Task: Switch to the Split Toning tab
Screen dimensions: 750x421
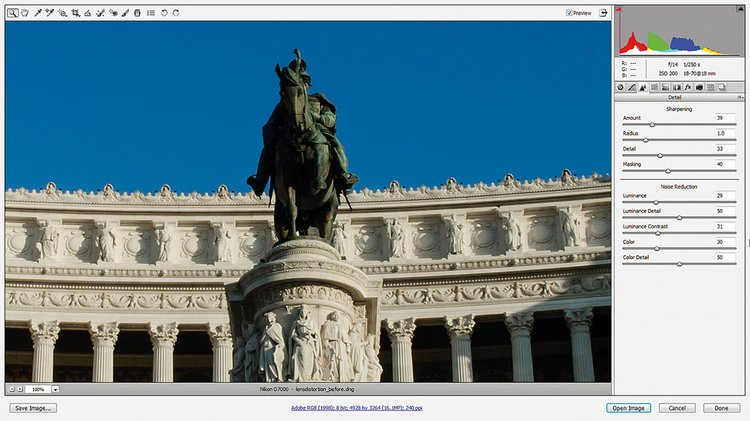Action: click(665, 87)
